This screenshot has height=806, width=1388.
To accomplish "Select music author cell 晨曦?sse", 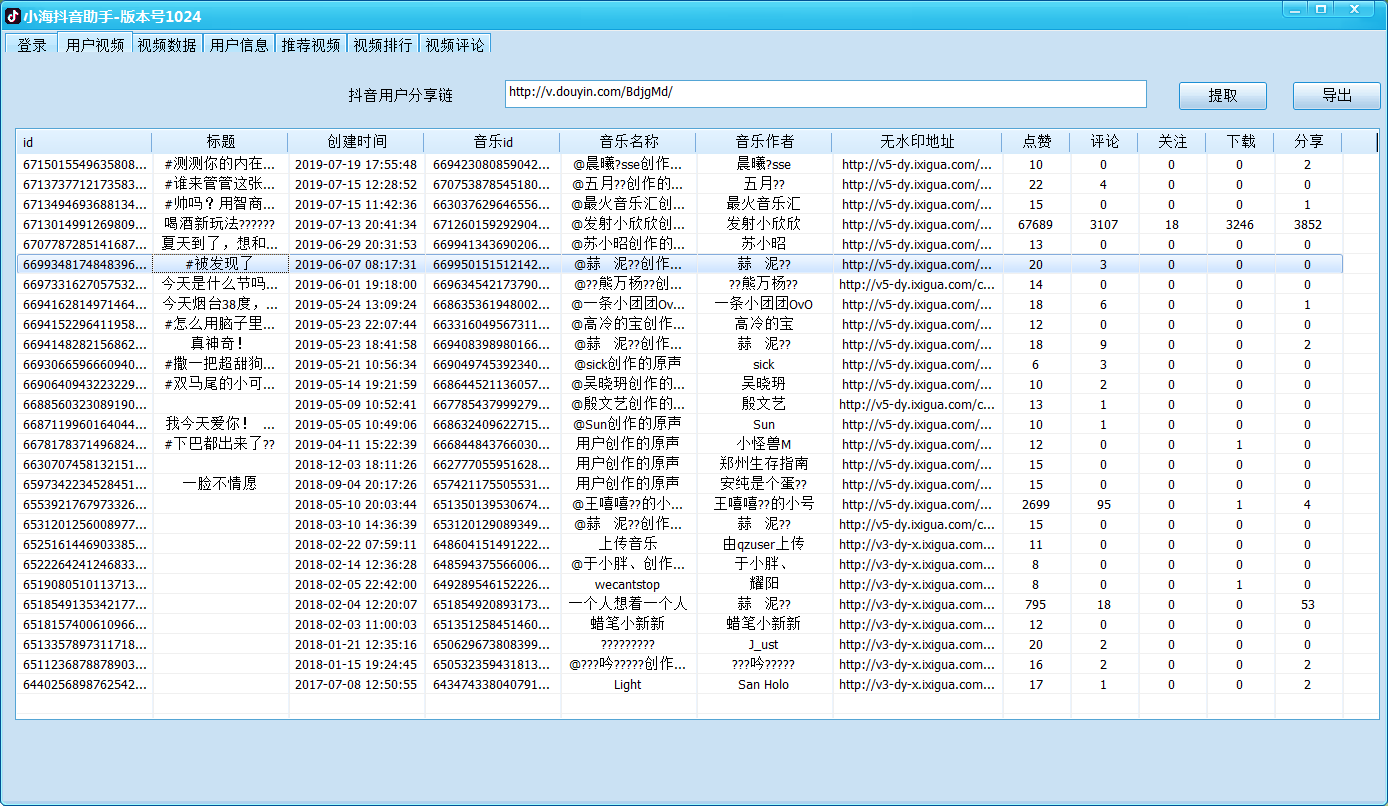I will 765,164.
